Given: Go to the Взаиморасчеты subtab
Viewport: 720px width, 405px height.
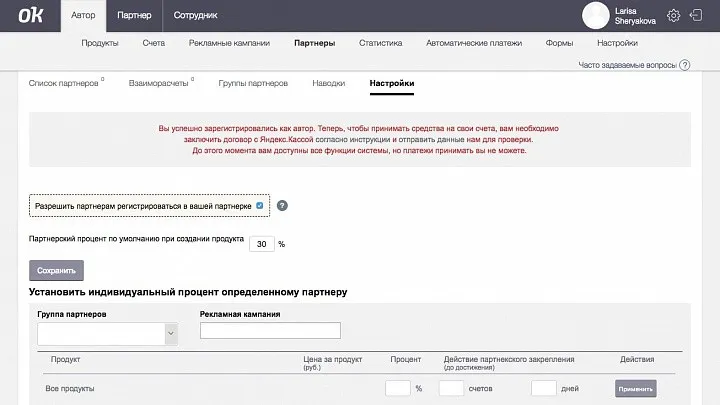Looking at the screenshot, I should 158,83.
